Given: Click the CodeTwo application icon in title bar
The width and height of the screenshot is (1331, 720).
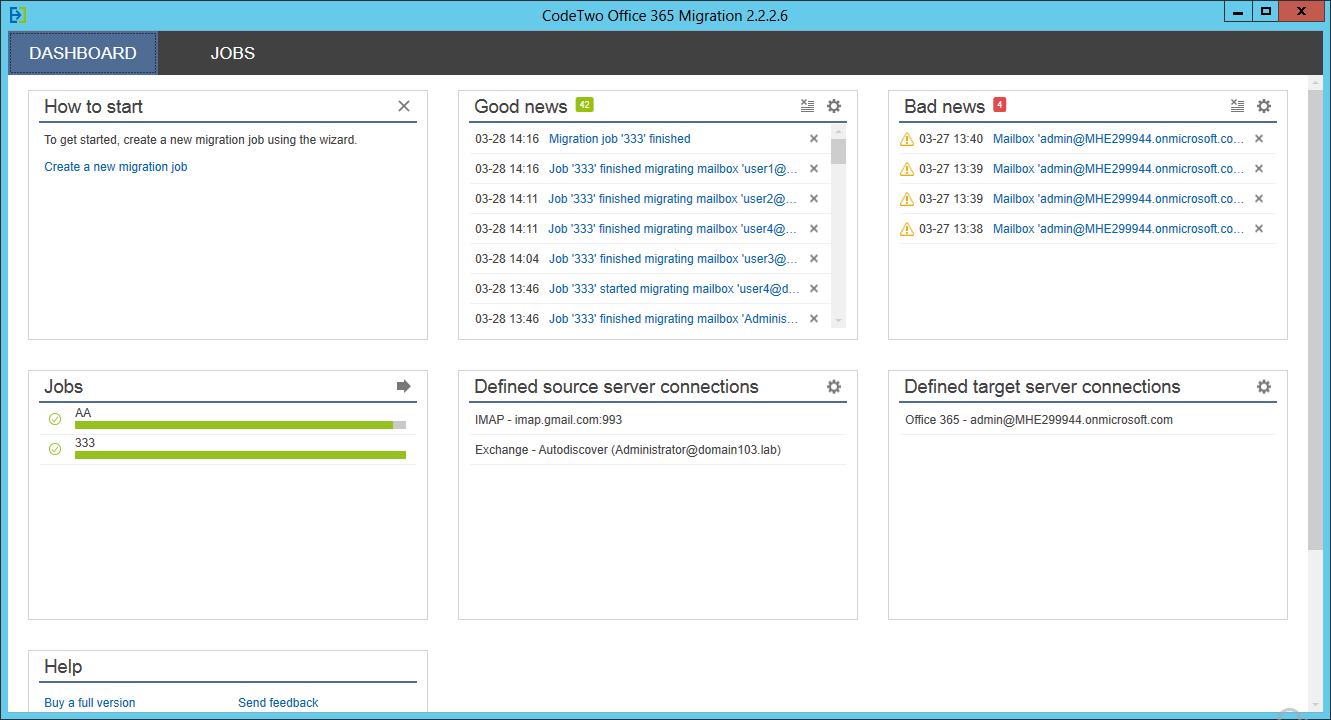Looking at the screenshot, I should pos(17,15).
